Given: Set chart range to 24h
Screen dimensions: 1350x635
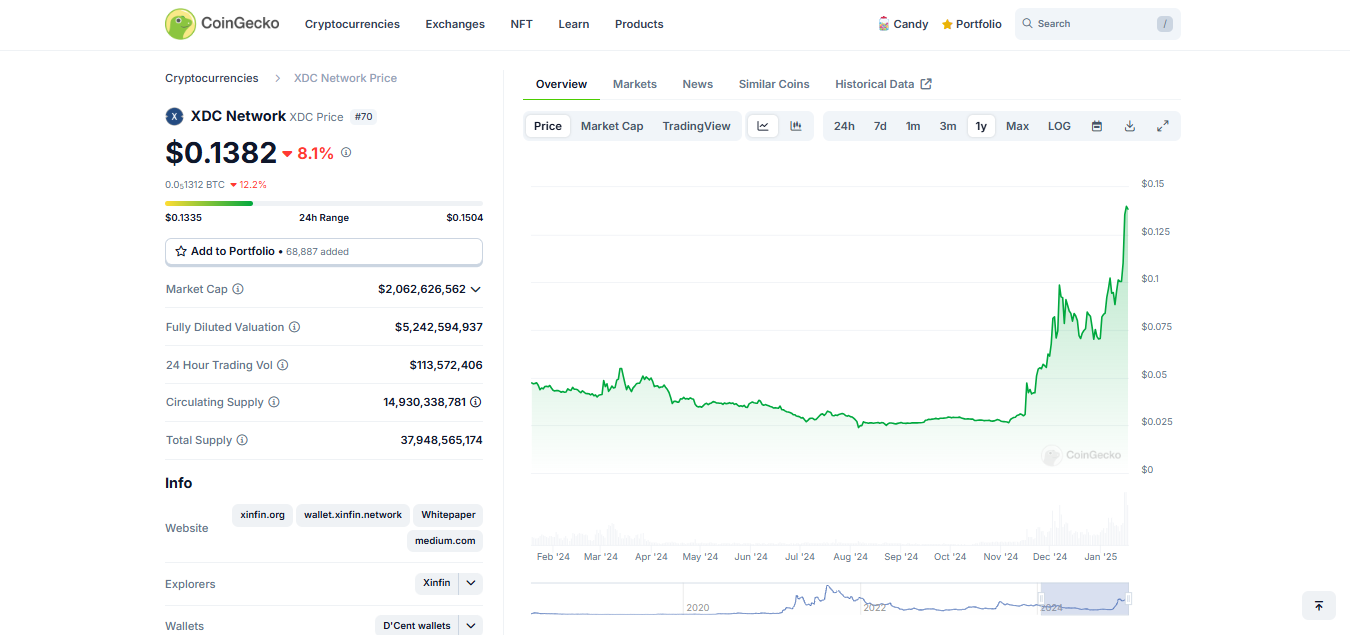Looking at the screenshot, I should pos(844,126).
